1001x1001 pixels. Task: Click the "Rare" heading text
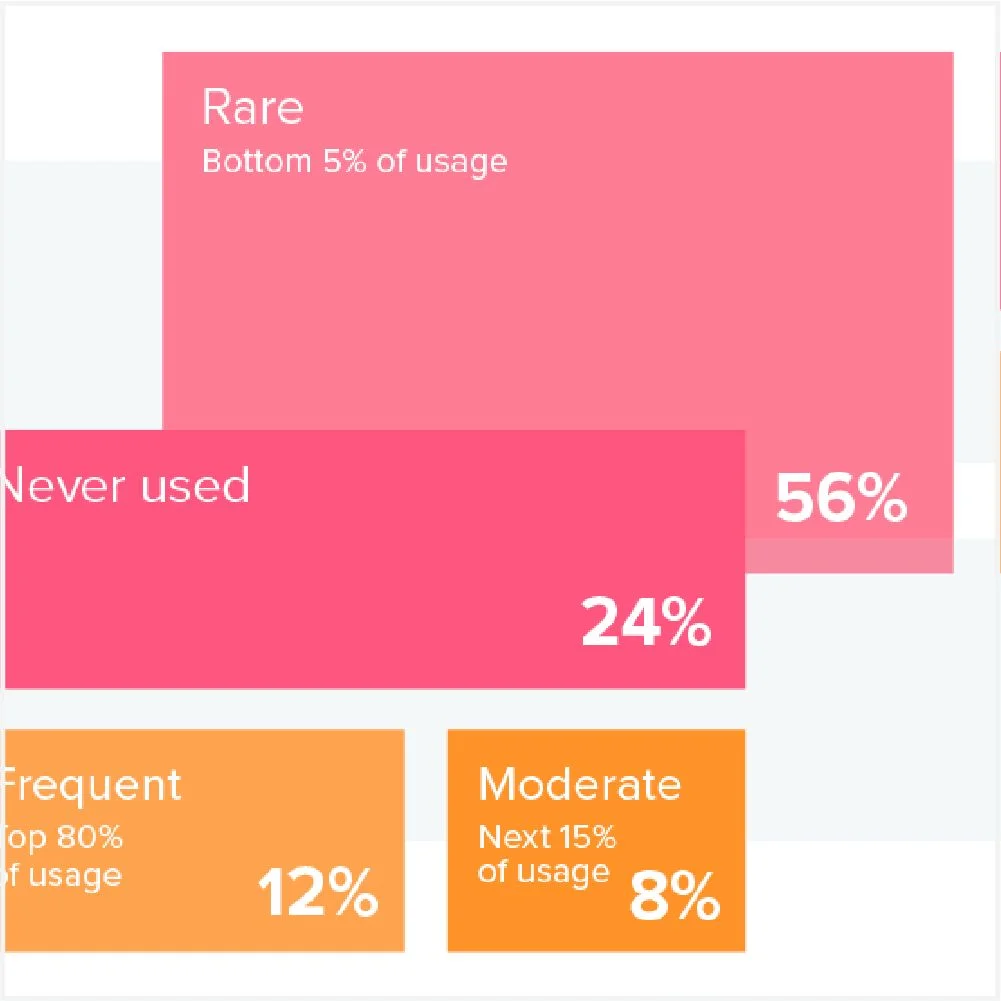click(x=252, y=107)
